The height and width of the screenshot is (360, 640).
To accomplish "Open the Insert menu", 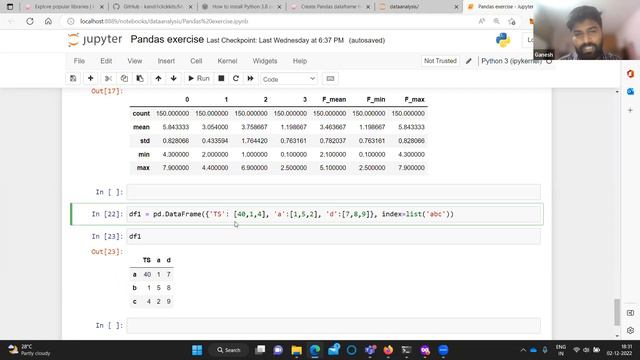I will coord(166,61).
